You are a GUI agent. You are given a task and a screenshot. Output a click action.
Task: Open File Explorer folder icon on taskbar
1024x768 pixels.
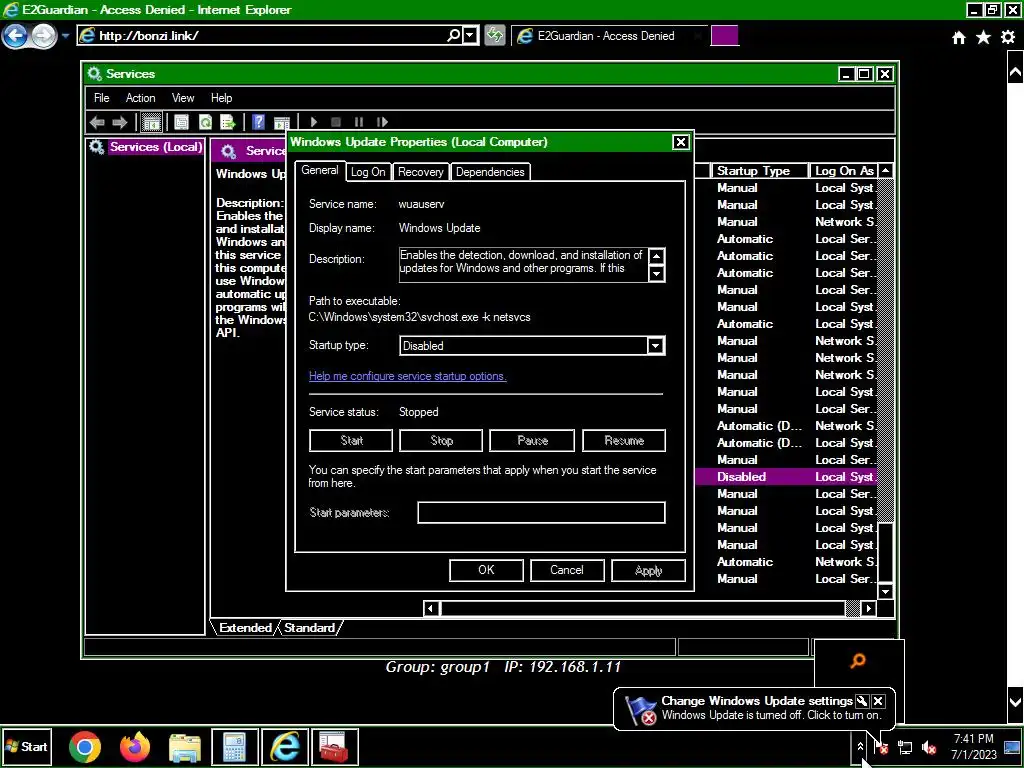[185, 748]
